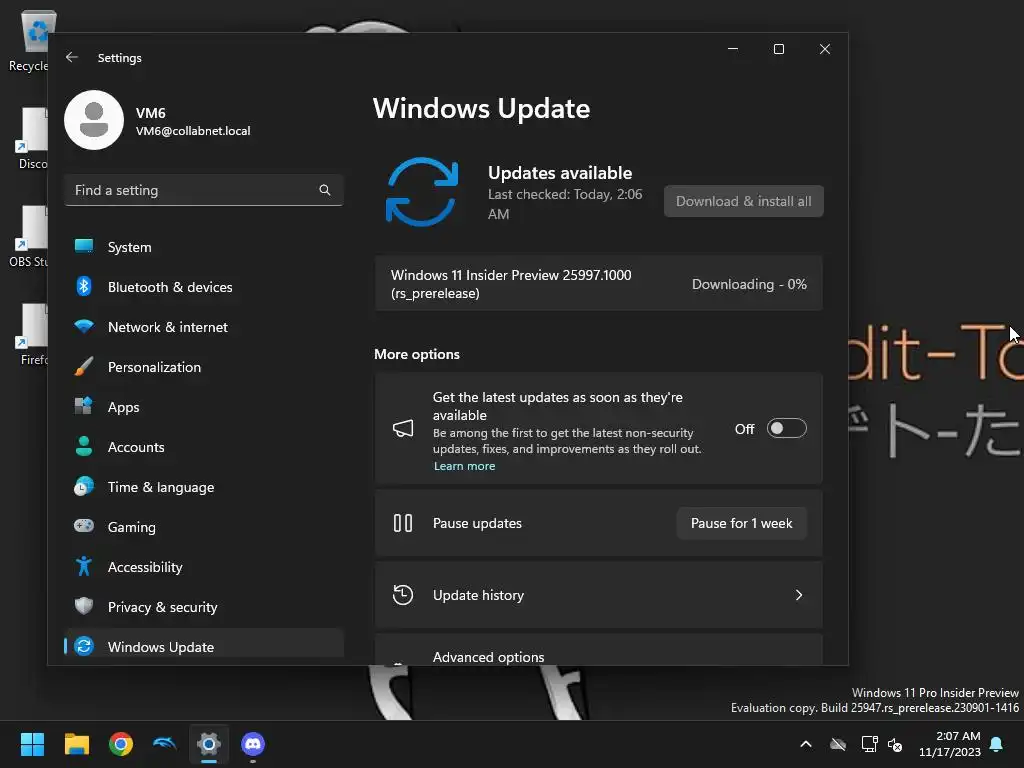Click Download & install all button
Image resolution: width=1024 pixels, height=768 pixels.
click(744, 201)
